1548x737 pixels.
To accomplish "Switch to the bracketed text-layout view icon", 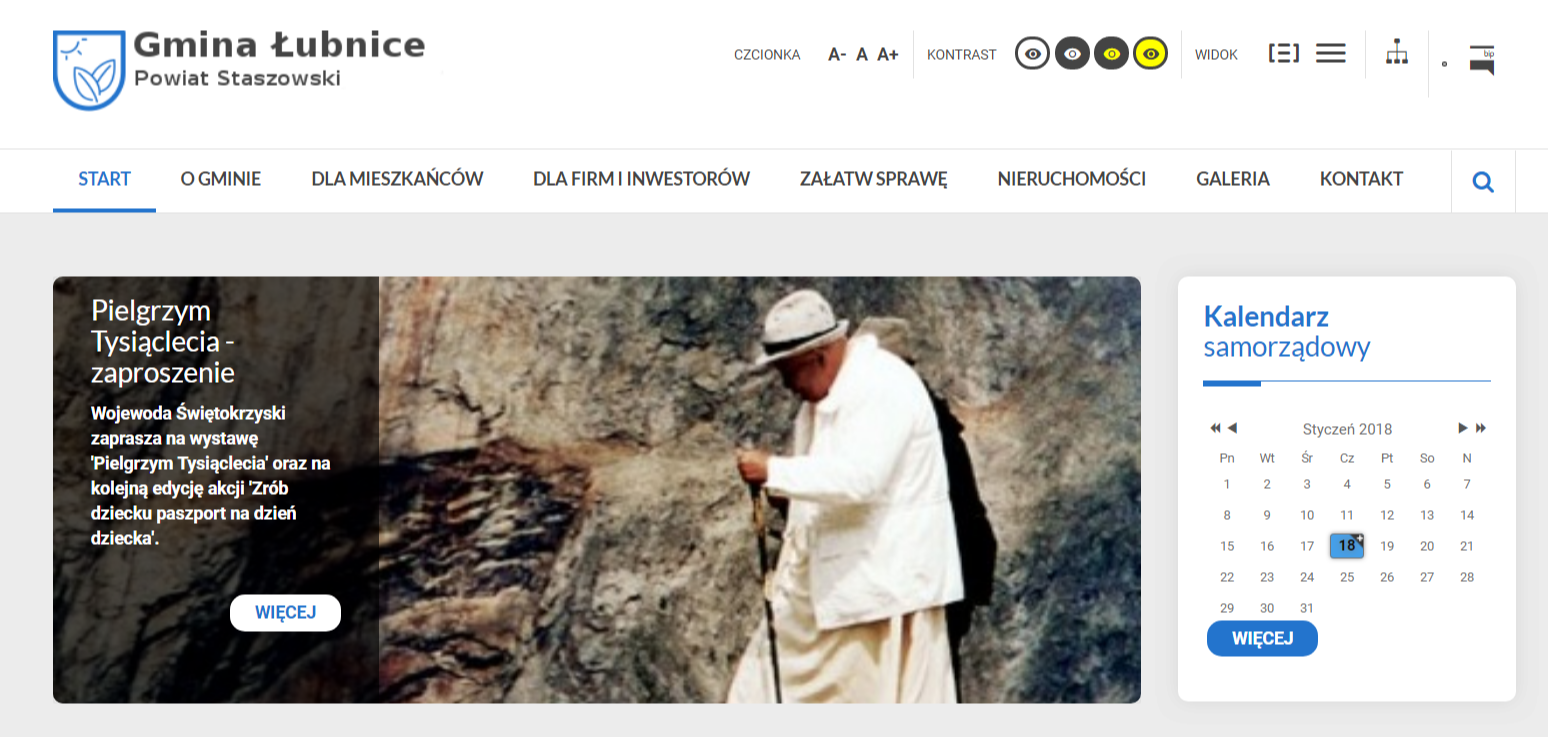I will (x=1284, y=54).
